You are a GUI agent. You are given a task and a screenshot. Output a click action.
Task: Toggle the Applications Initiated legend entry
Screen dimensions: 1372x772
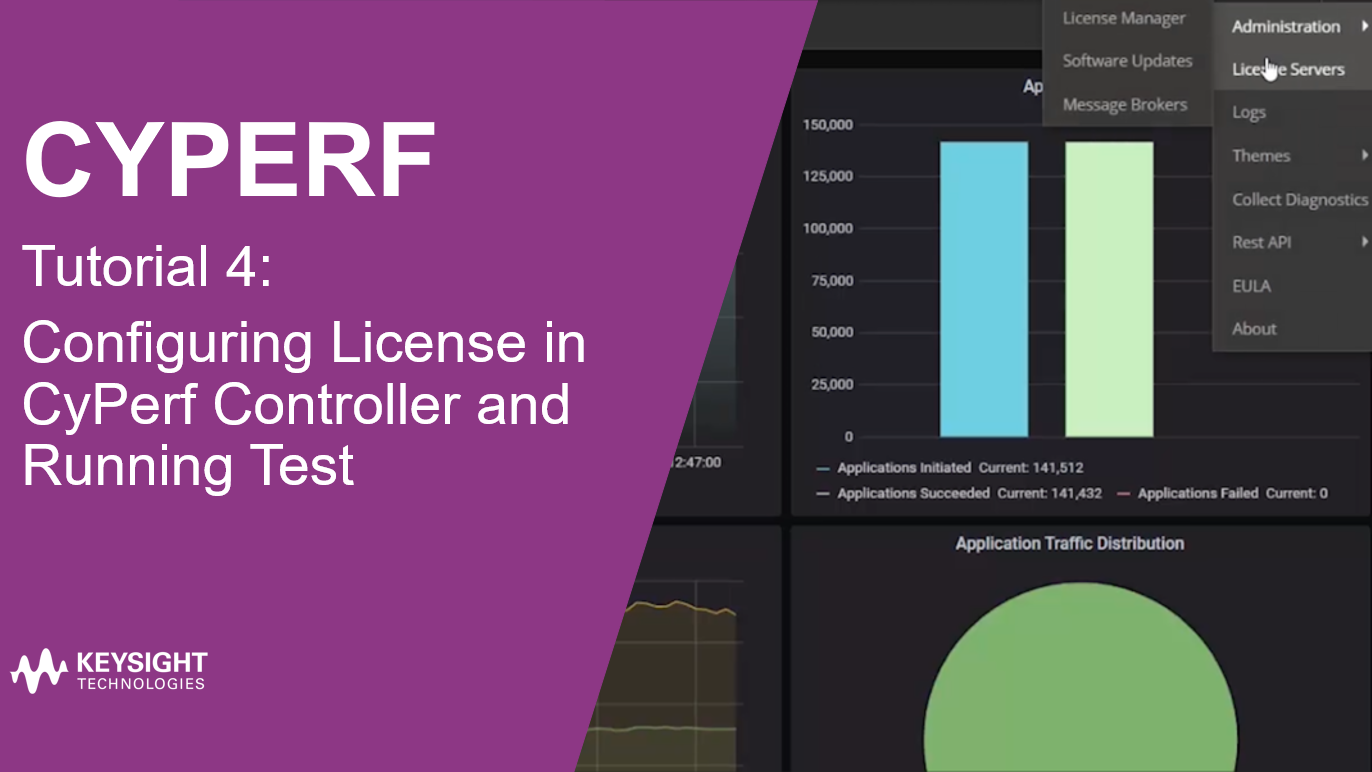950,468
